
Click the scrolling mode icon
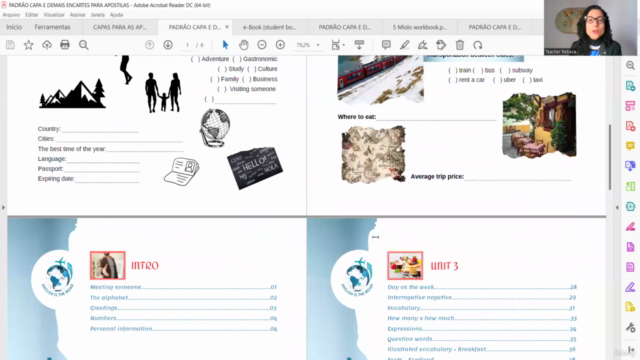(x=359, y=45)
